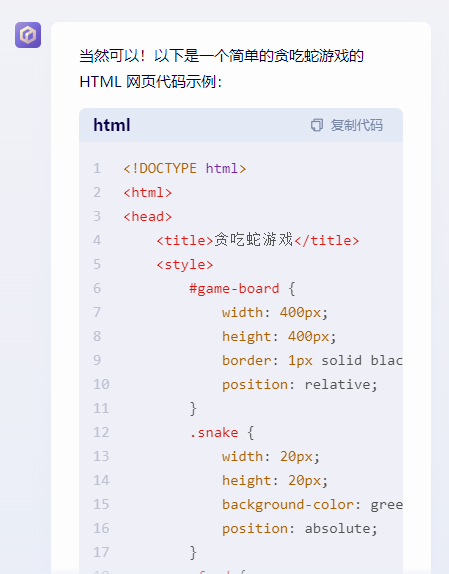This screenshot has height=574, width=449.
Task: Click the <style> tag on line 5
Action: click(x=185, y=264)
